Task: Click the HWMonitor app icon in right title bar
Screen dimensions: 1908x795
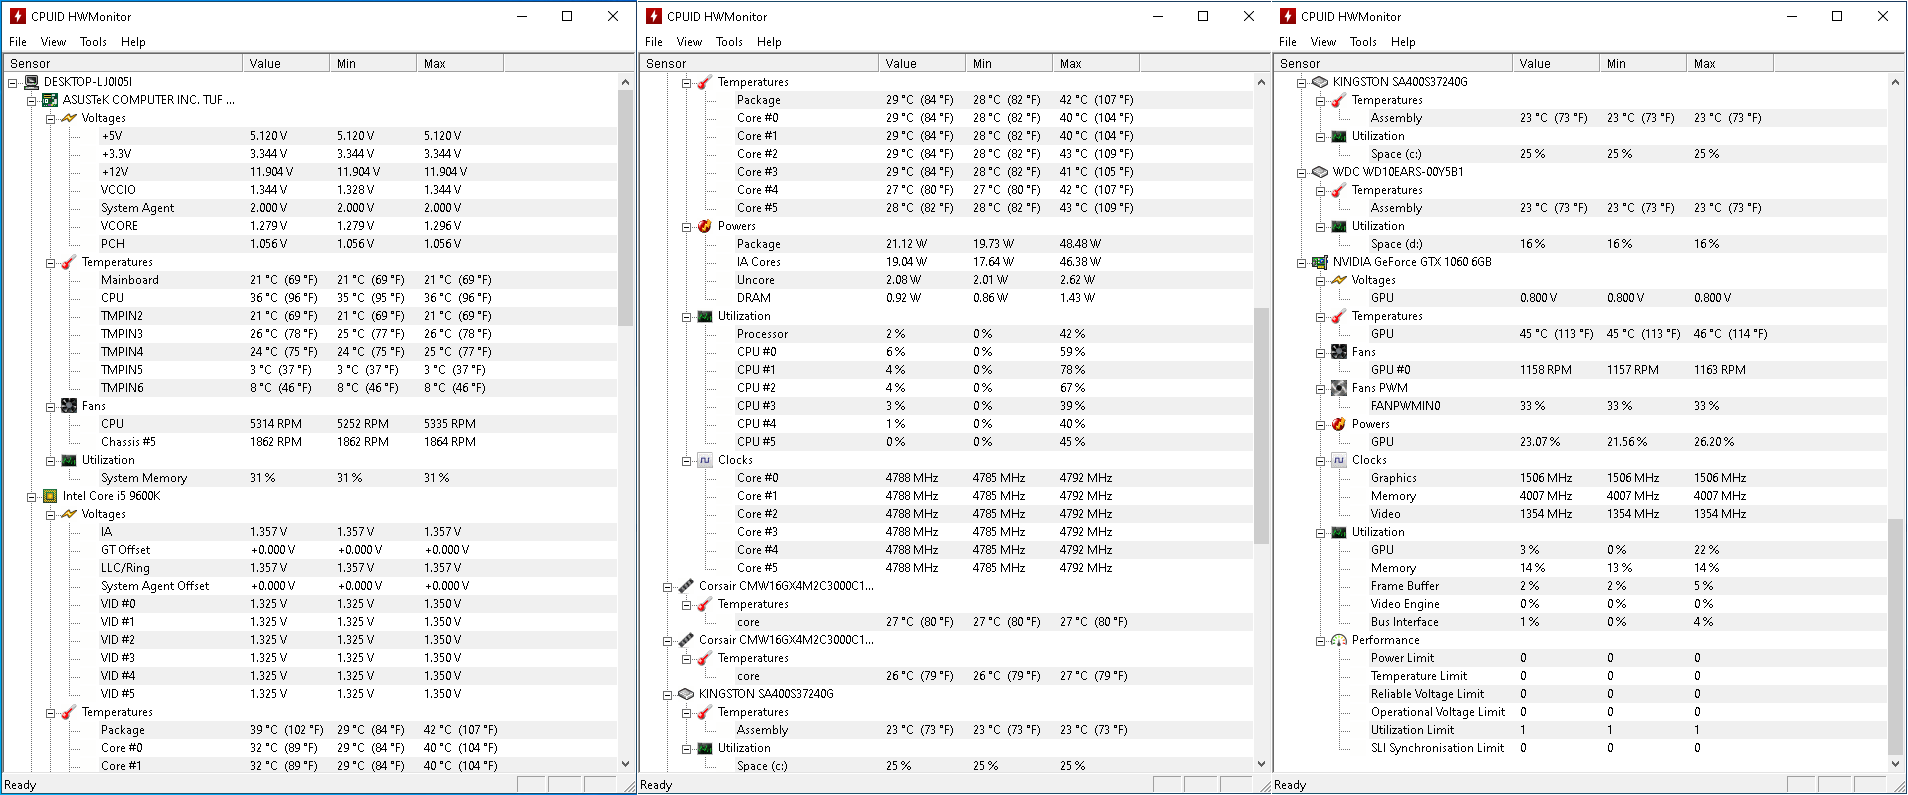Action: click(x=1288, y=16)
